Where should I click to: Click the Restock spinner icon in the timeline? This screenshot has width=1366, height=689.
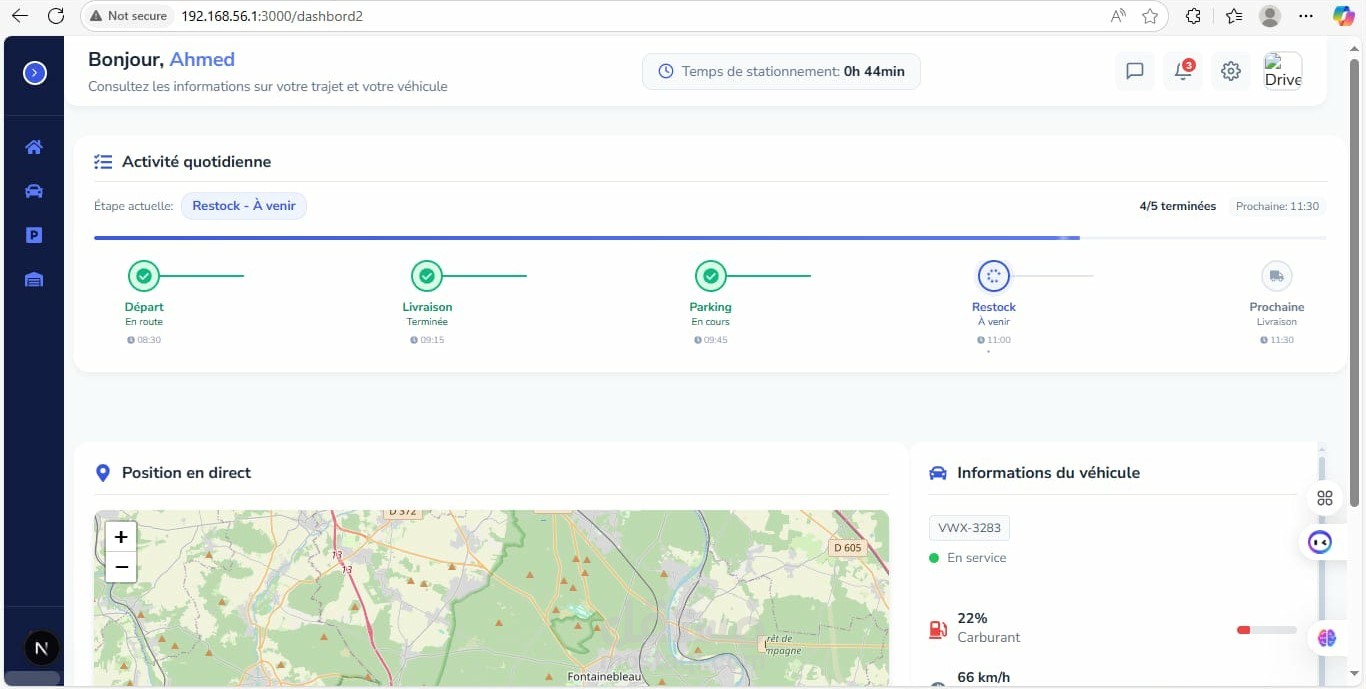click(993, 276)
